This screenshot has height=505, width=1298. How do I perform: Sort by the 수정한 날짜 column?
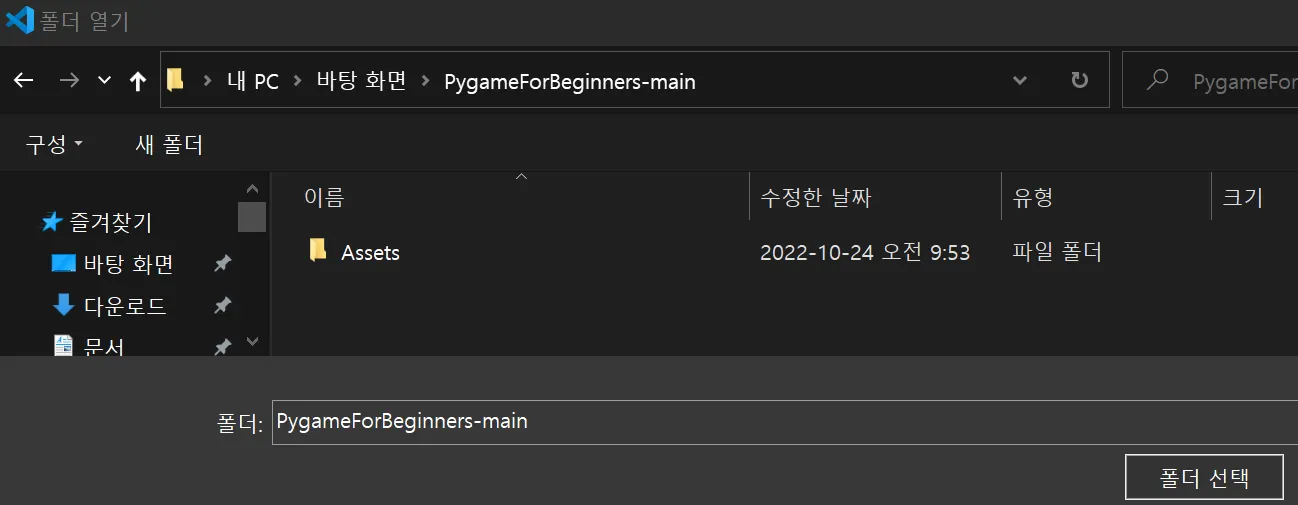tap(875, 197)
